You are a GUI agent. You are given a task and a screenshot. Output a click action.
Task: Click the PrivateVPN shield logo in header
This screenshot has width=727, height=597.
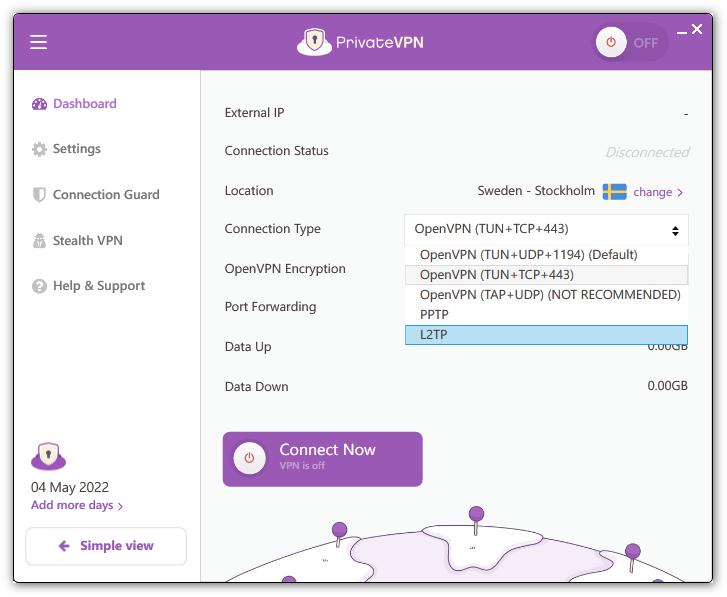click(314, 42)
